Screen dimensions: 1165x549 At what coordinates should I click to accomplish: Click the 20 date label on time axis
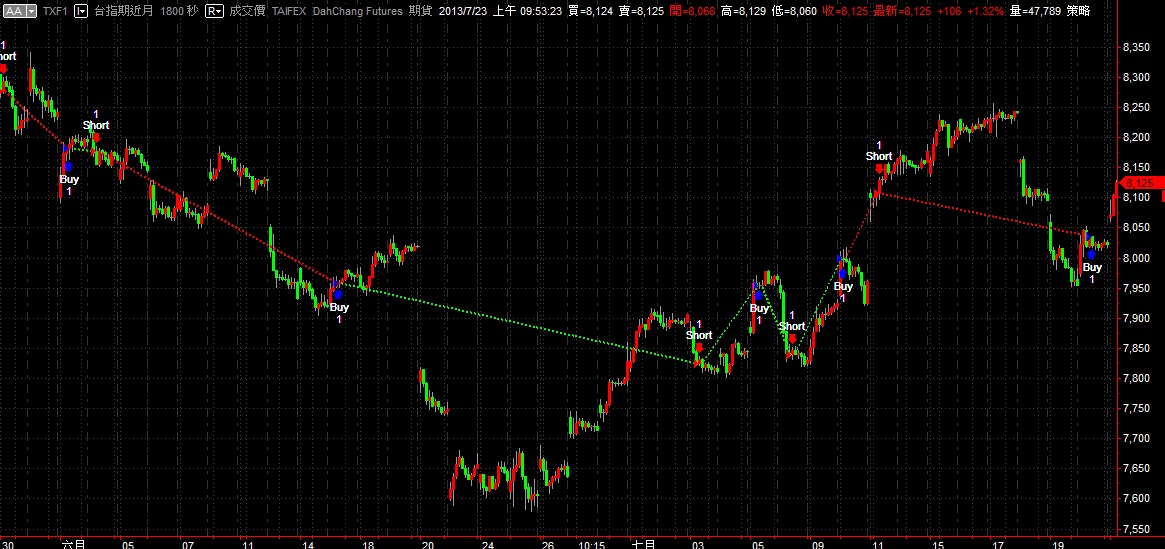click(x=427, y=544)
